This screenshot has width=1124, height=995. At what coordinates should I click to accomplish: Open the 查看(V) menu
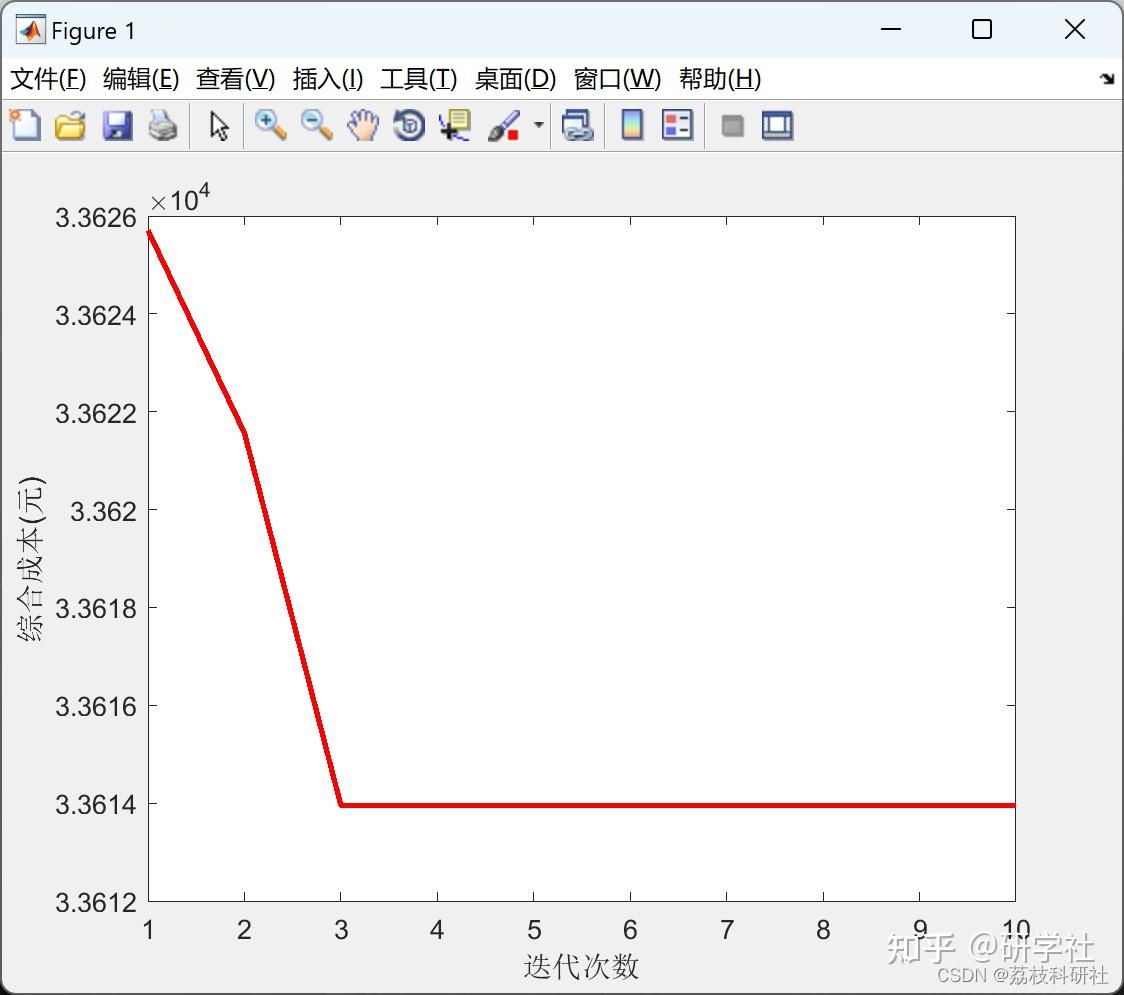coord(235,79)
